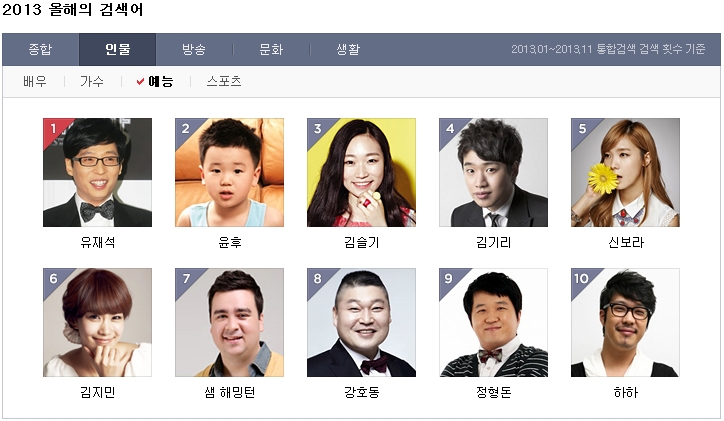Open the 문화 tab
The image size is (724, 421).
coord(271,49)
